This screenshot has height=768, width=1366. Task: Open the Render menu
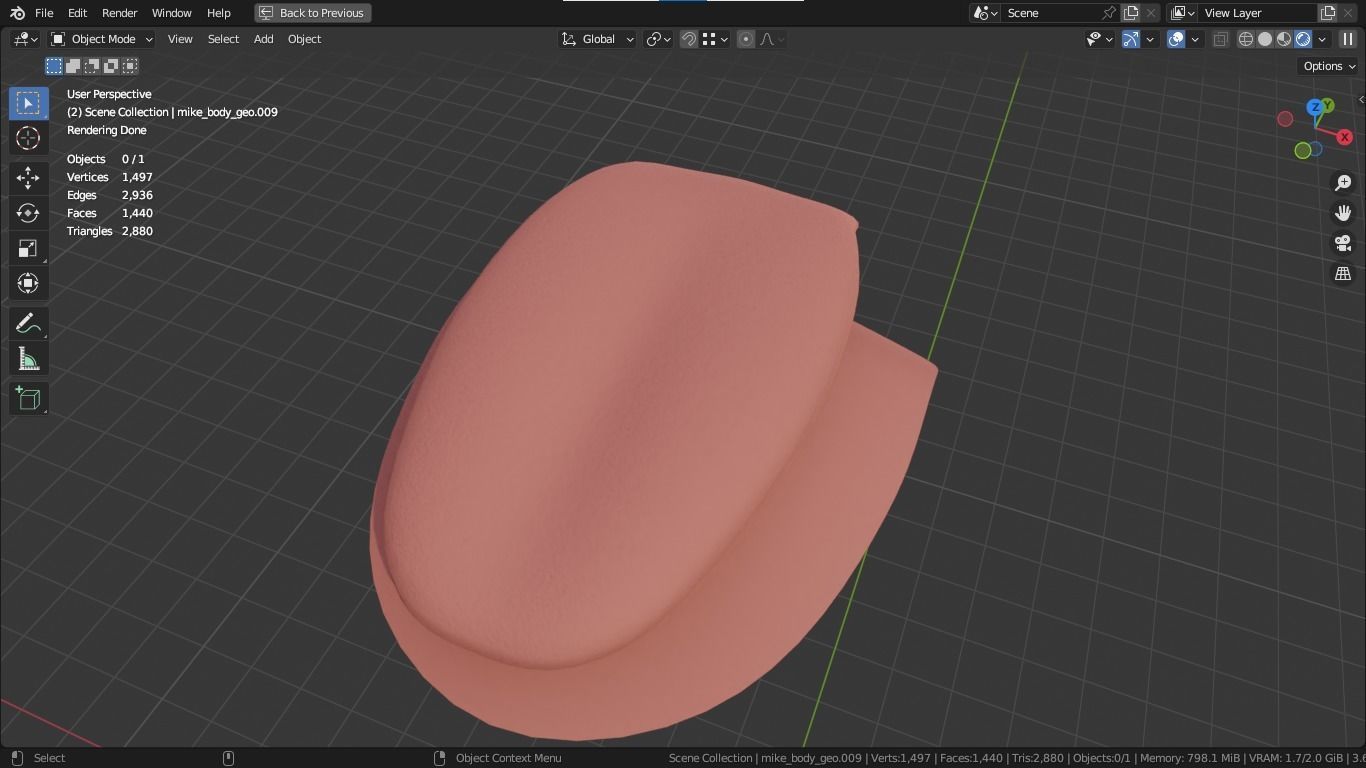(x=119, y=13)
